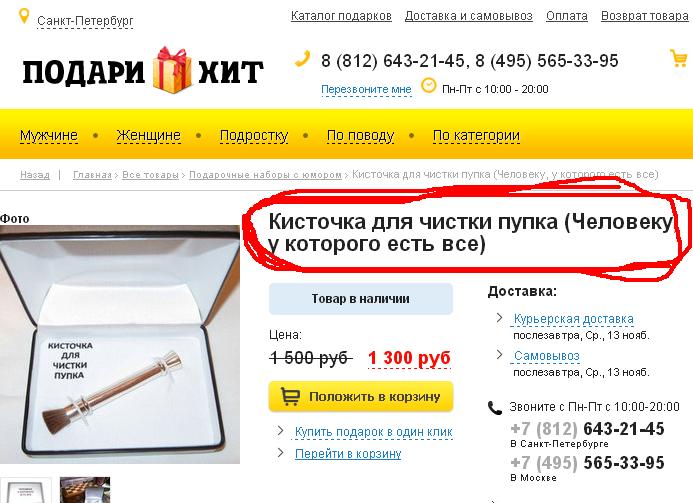Viewport: 693px width, 503px height.
Task: Expand the arrow beside Самовывоз
Action: pyautogui.click(x=499, y=354)
